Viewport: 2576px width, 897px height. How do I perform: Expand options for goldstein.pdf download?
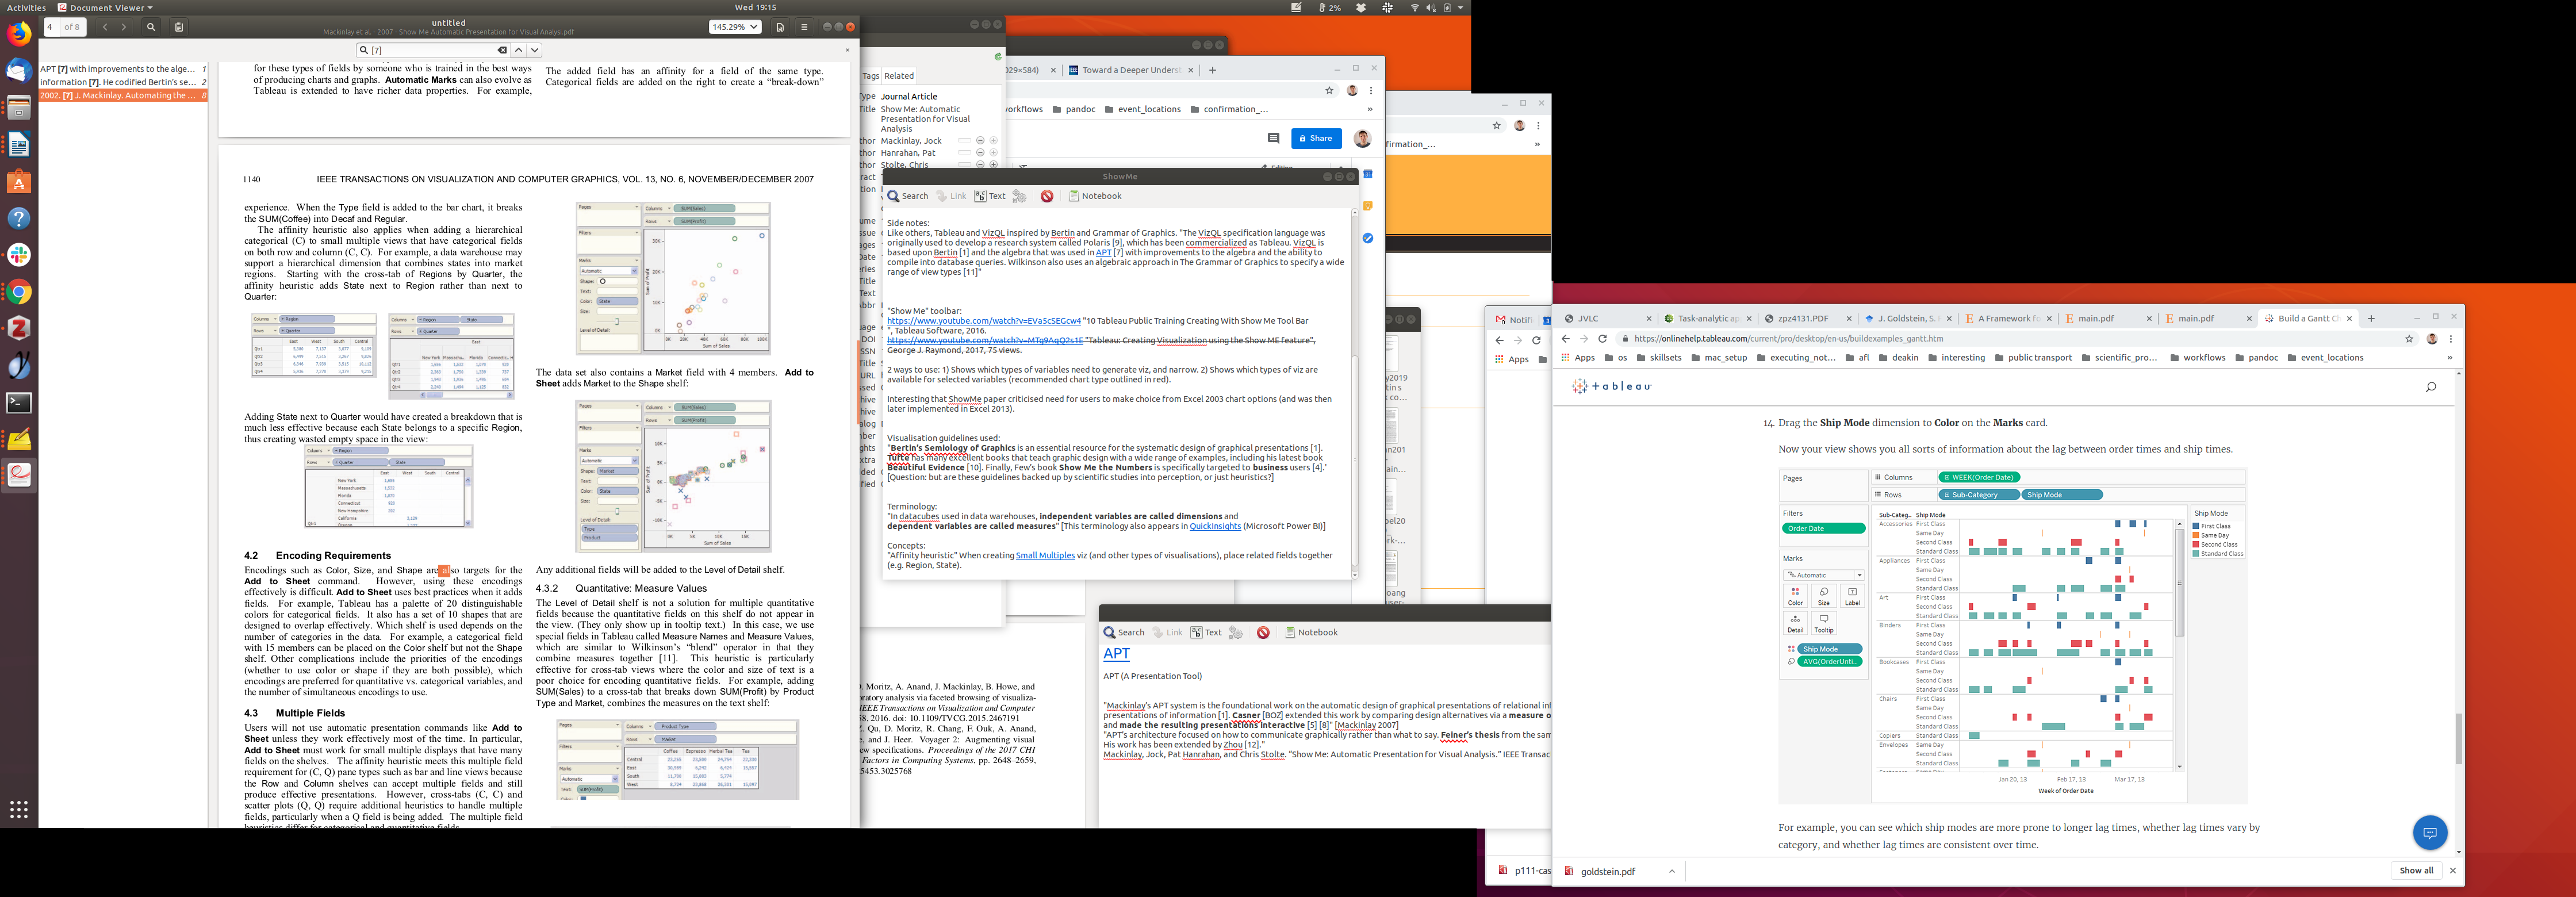tap(1671, 871)
